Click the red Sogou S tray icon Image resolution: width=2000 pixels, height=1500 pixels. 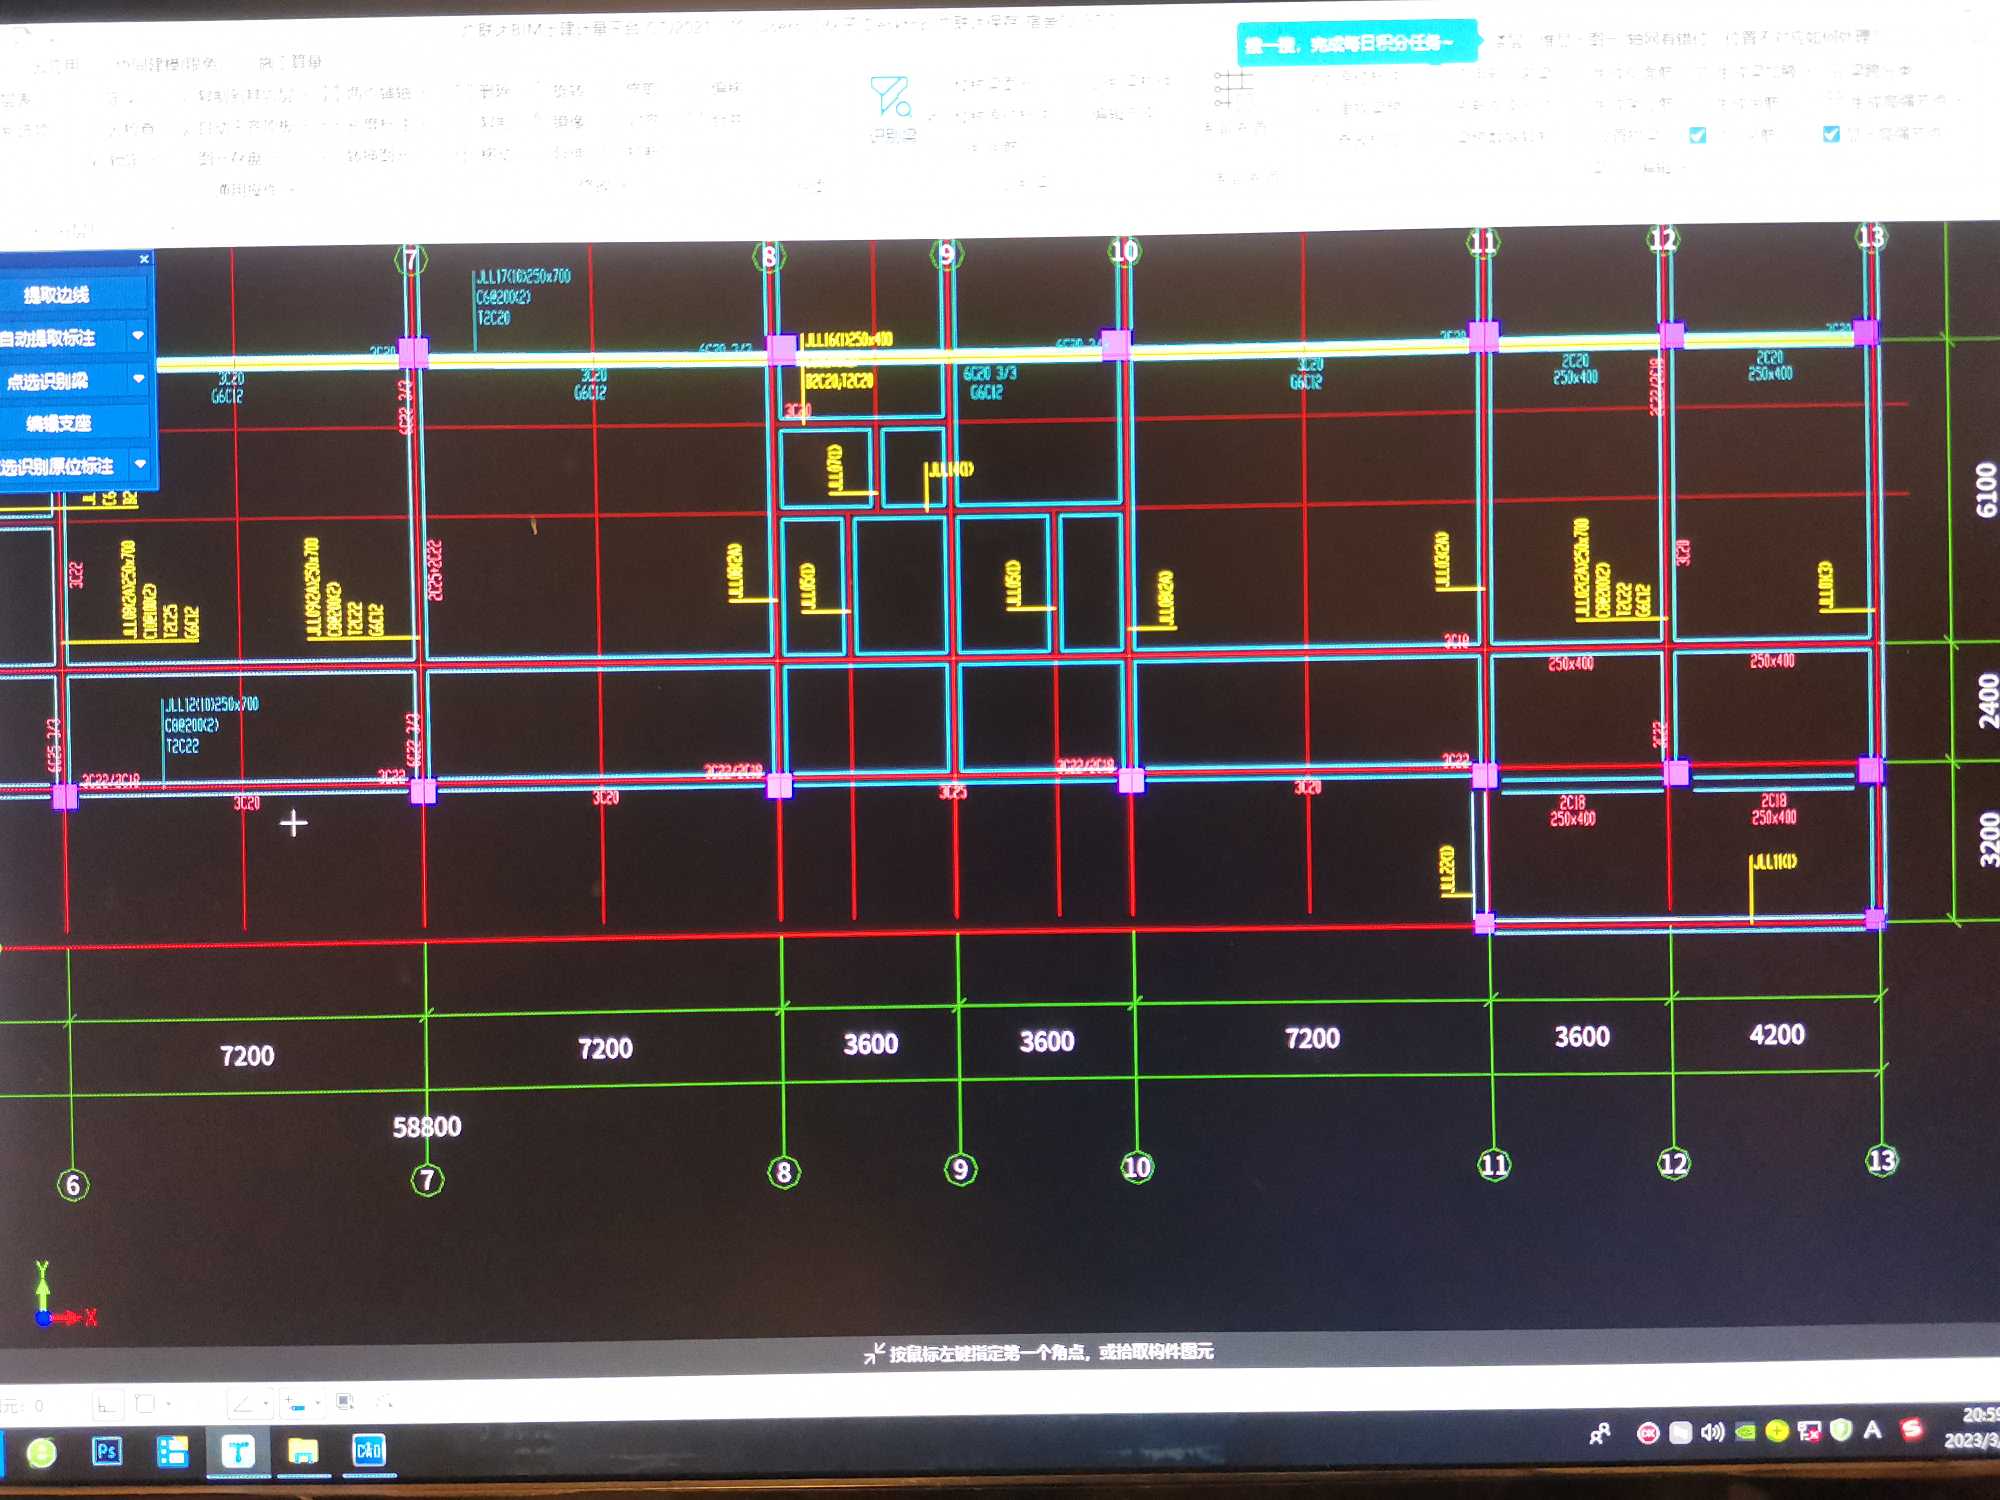click(1911, 1429)
